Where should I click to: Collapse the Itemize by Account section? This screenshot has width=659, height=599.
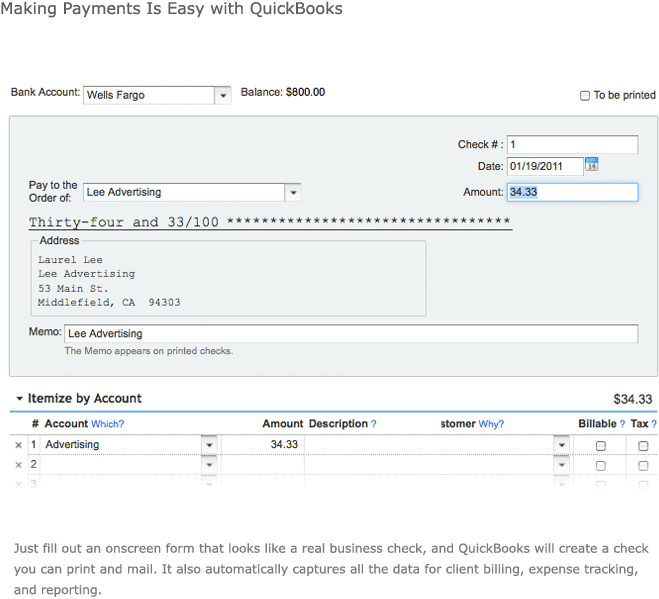(x=19, y=398)
